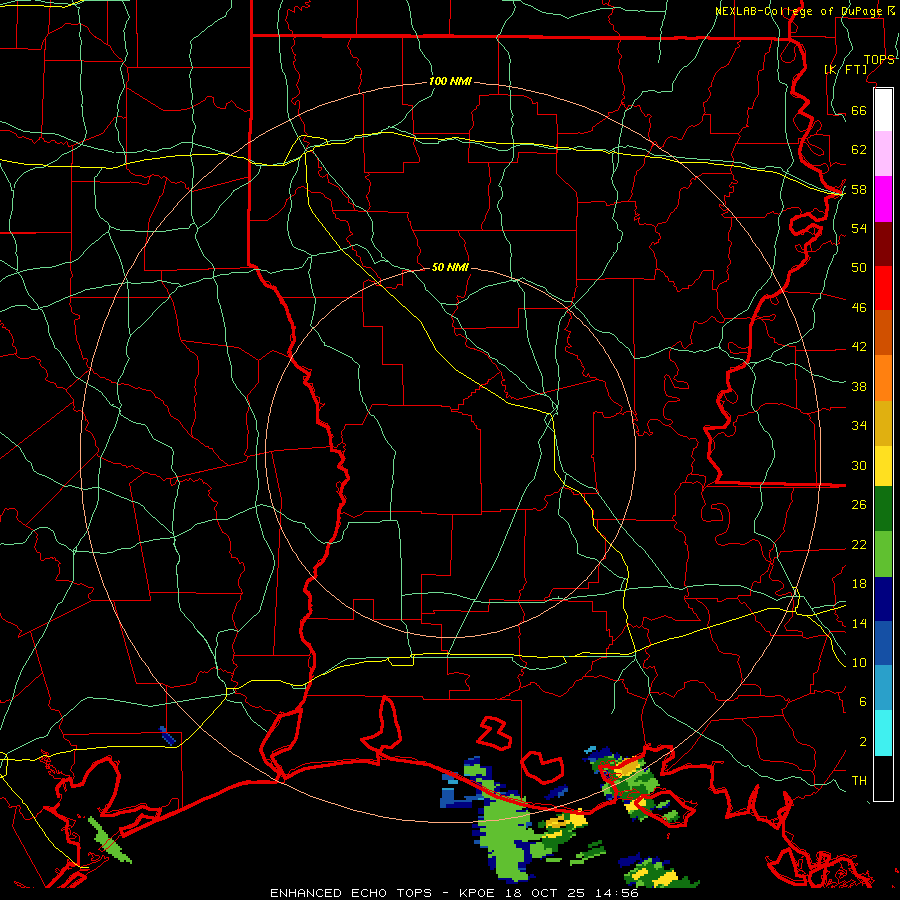Screen dimensions: 900x900
Task: Click the TH threshold legend label
Action: [859, 780]
